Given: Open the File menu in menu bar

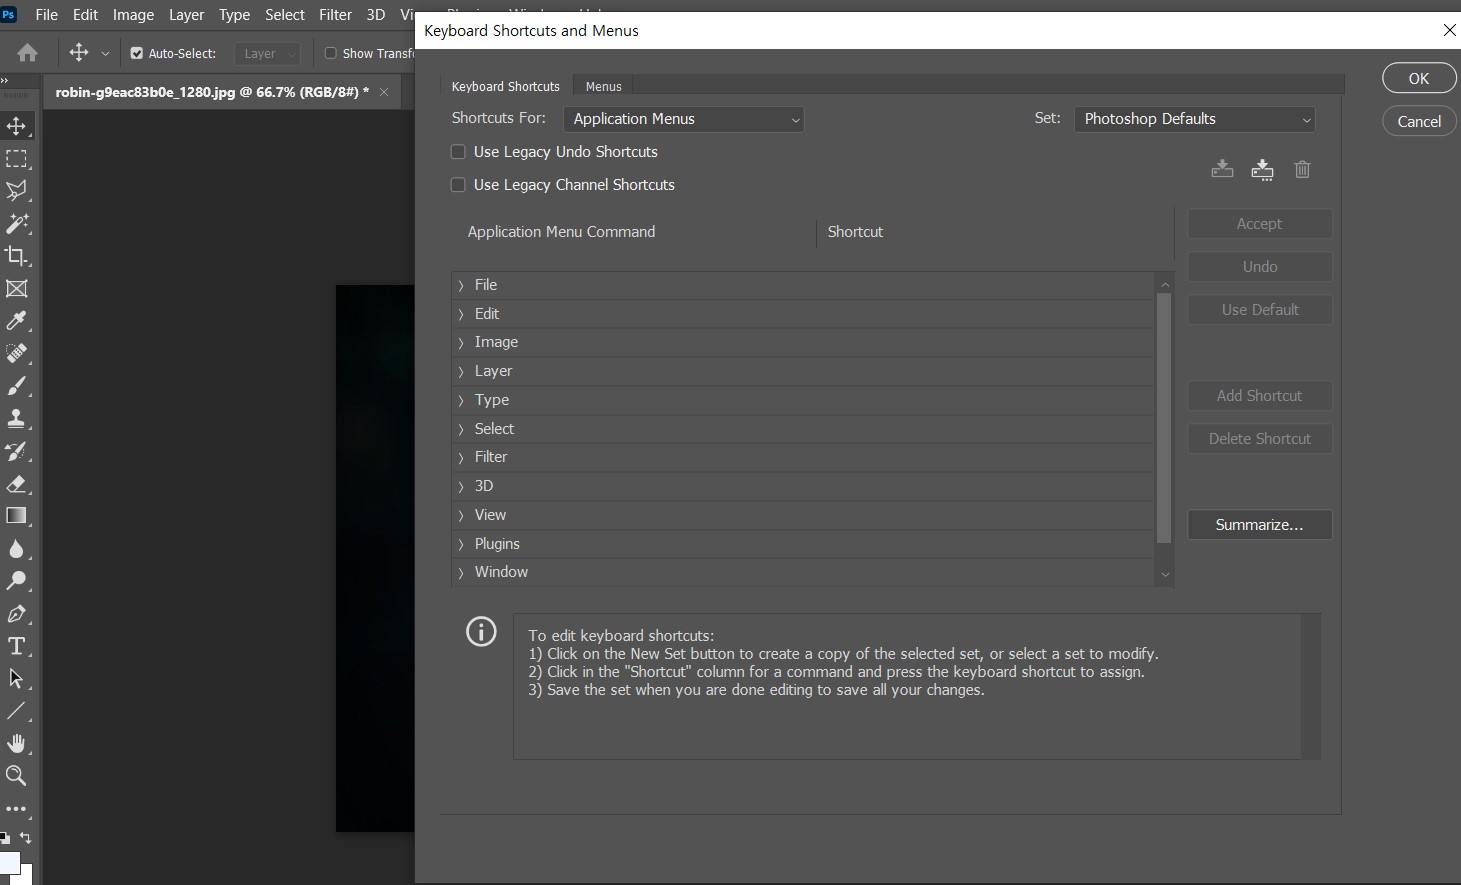Looking at the screenshot, I should point(46,15).
